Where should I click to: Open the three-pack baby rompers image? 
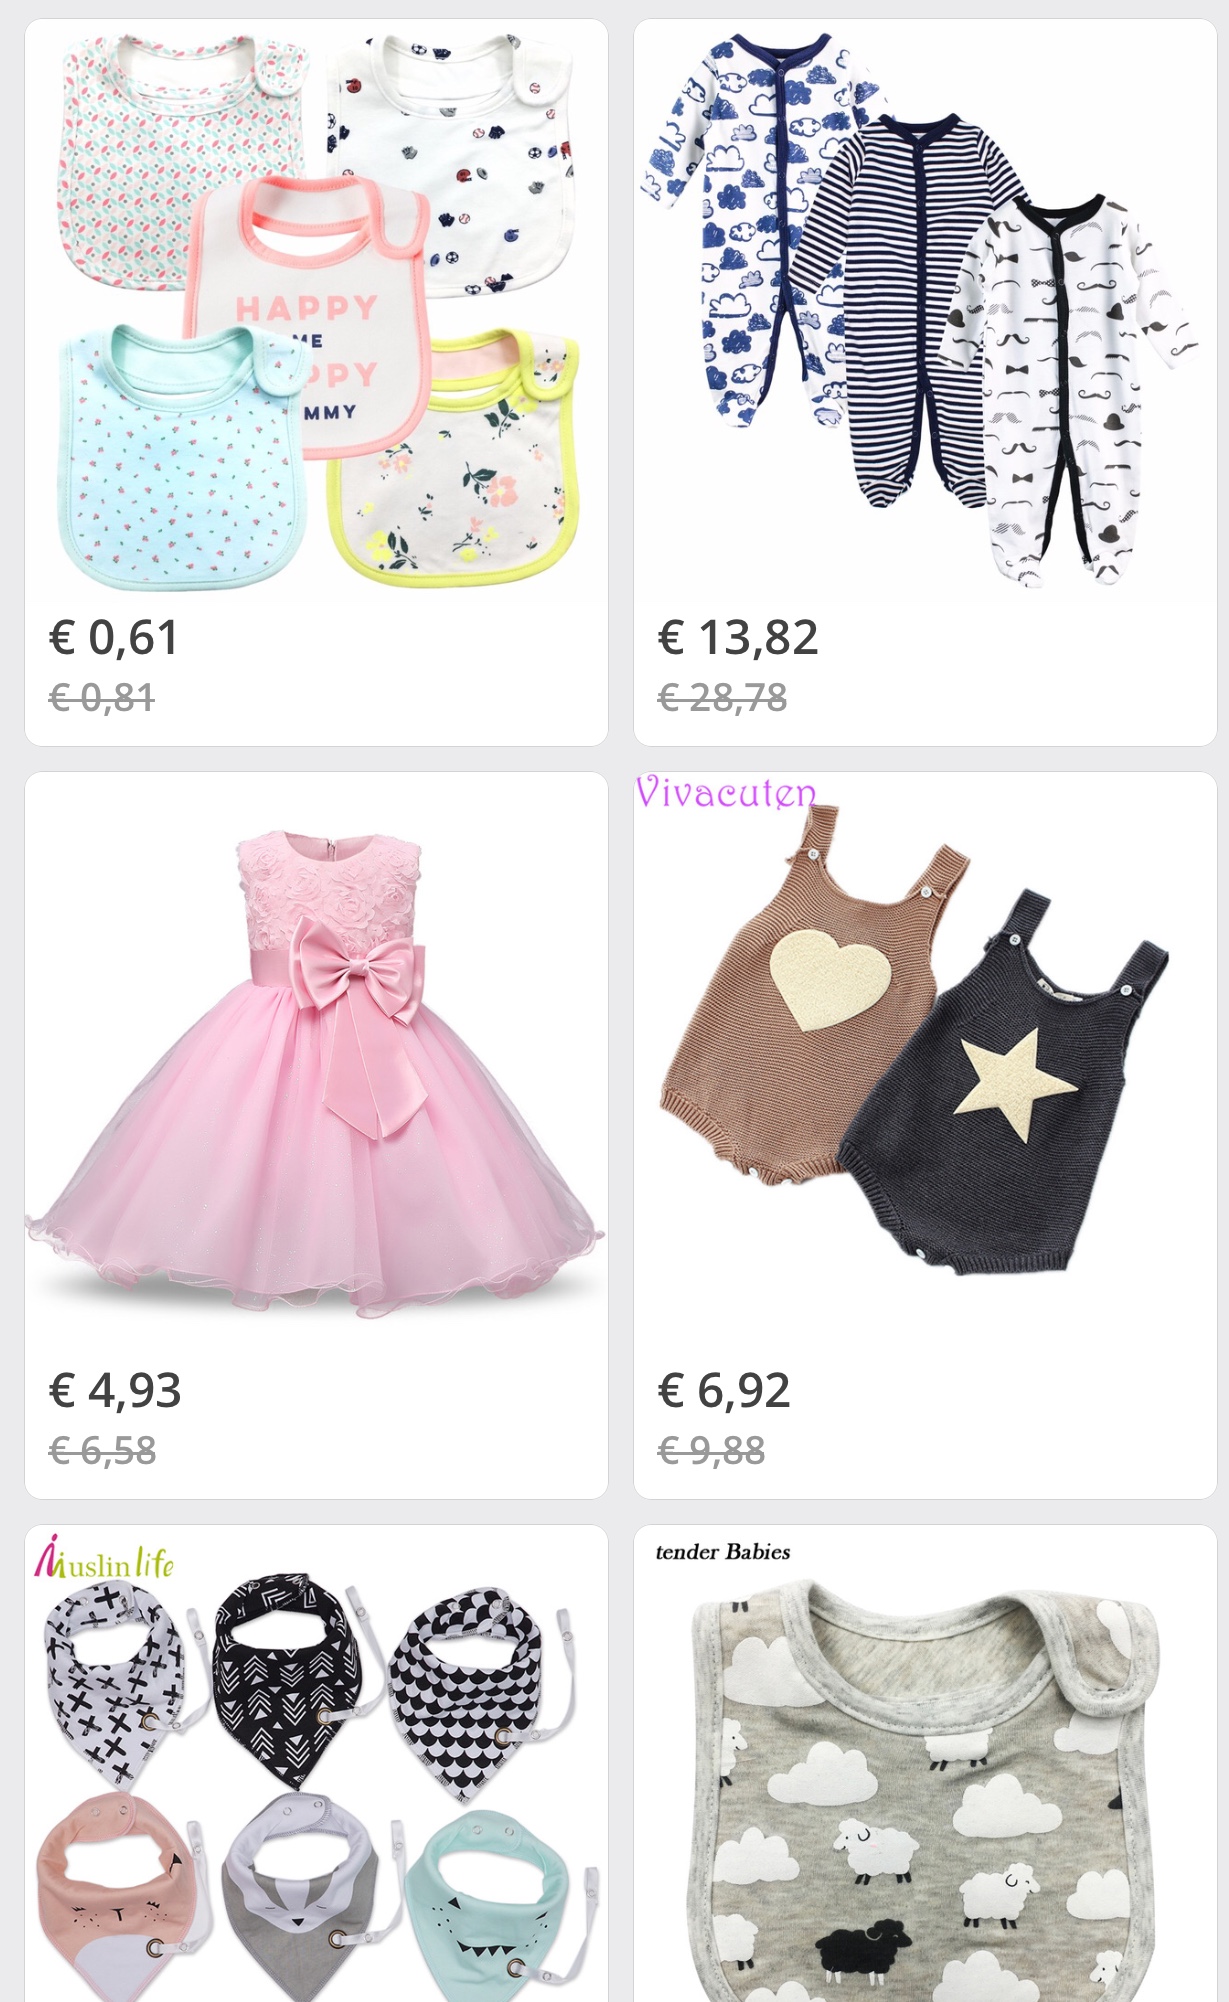click(x=925, y=311)
